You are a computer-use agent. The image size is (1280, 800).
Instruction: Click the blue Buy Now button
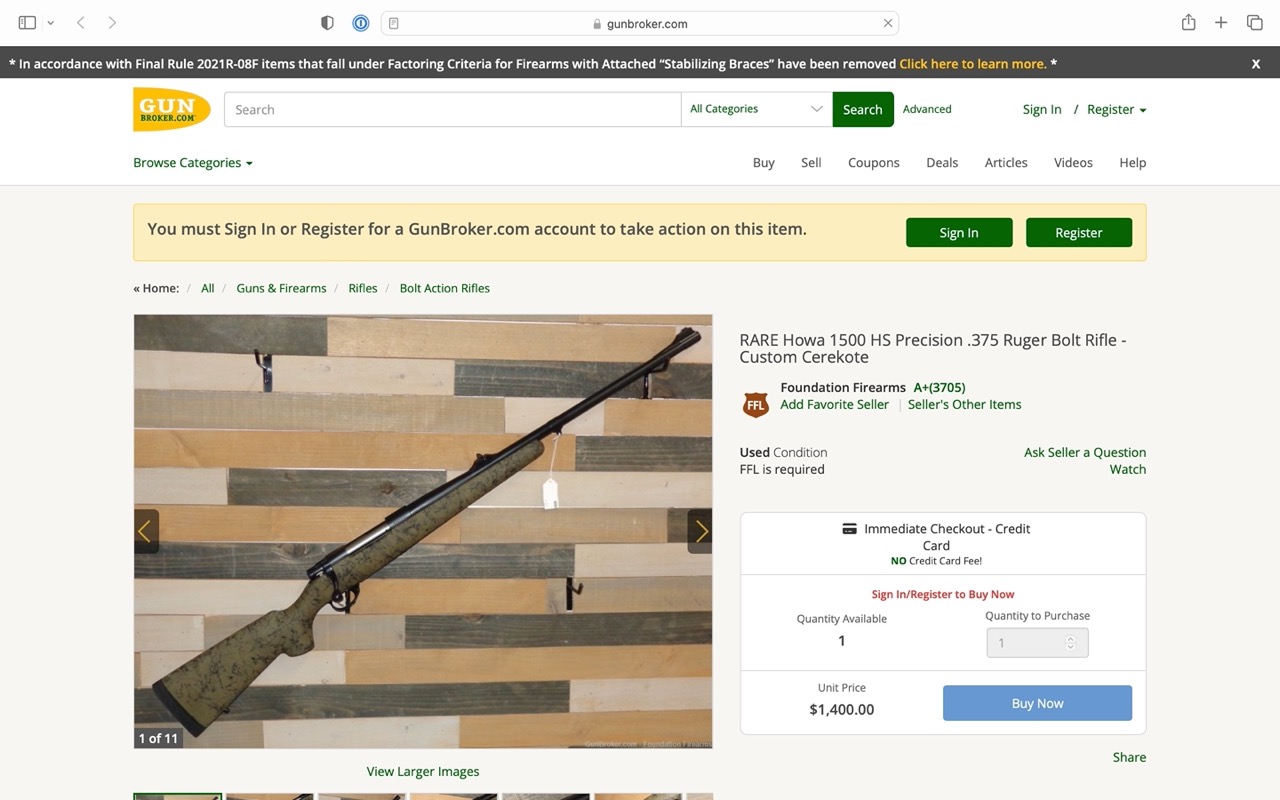(1037, 703)
